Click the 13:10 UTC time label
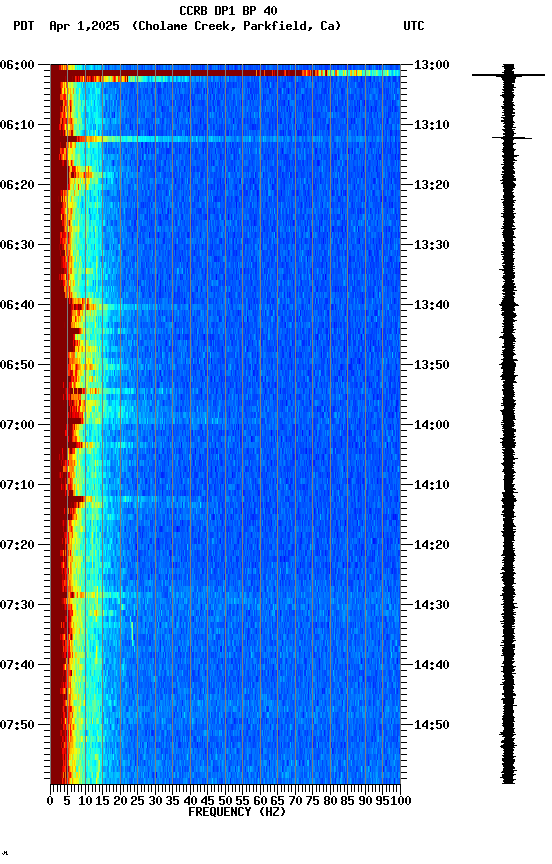Viewport: 552px width, 864px height. point(432,125)
